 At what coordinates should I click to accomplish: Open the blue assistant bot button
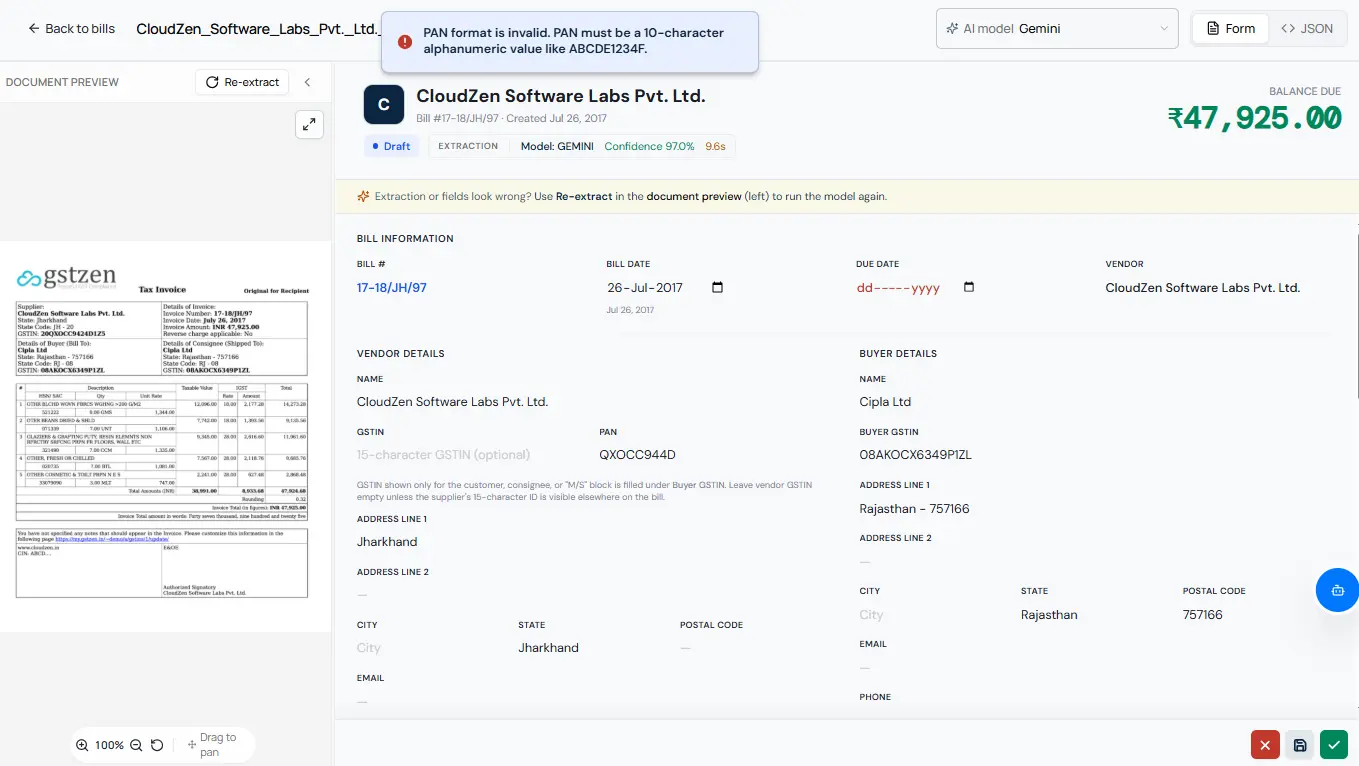click(x=1337, y=590)
